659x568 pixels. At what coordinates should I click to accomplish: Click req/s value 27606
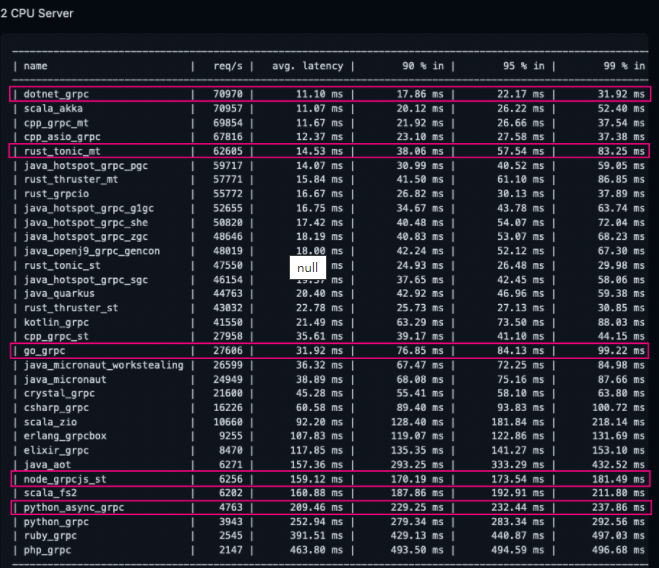(228, 351)
